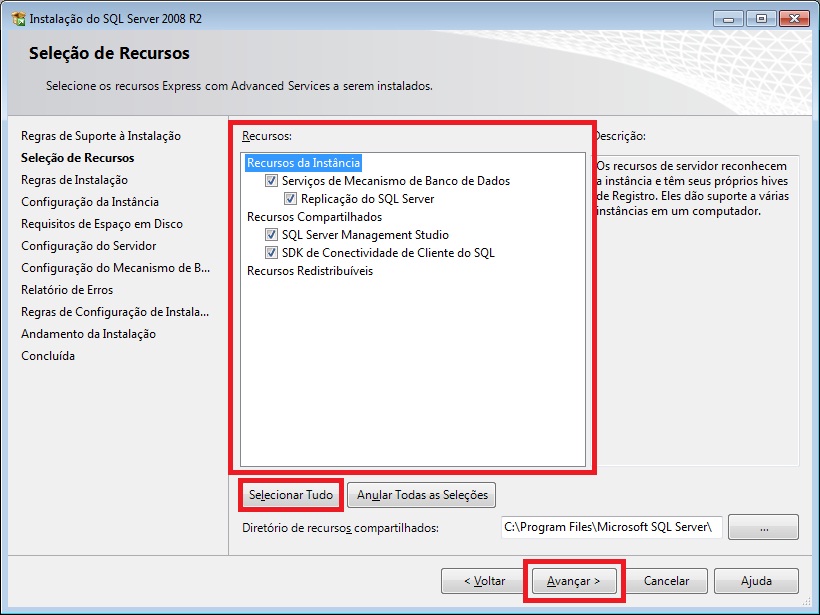Screen dimensions: 820x615
Task: Click the Descrição text panel
Action: (x=697, y=310)
